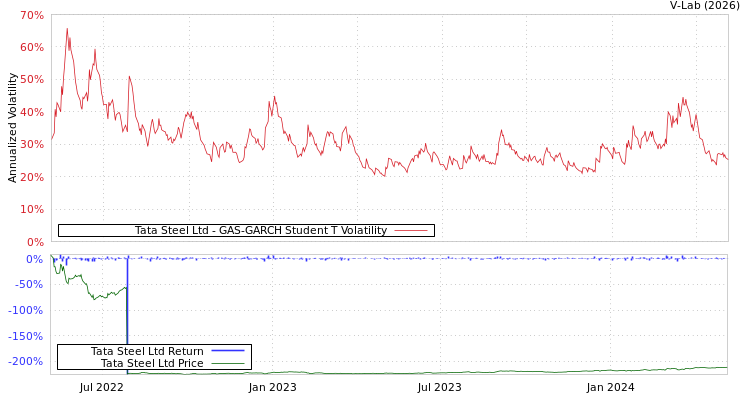
Task: Select the Tata Steel Ltd Return legend entry
Action: (x=147, y=351)
